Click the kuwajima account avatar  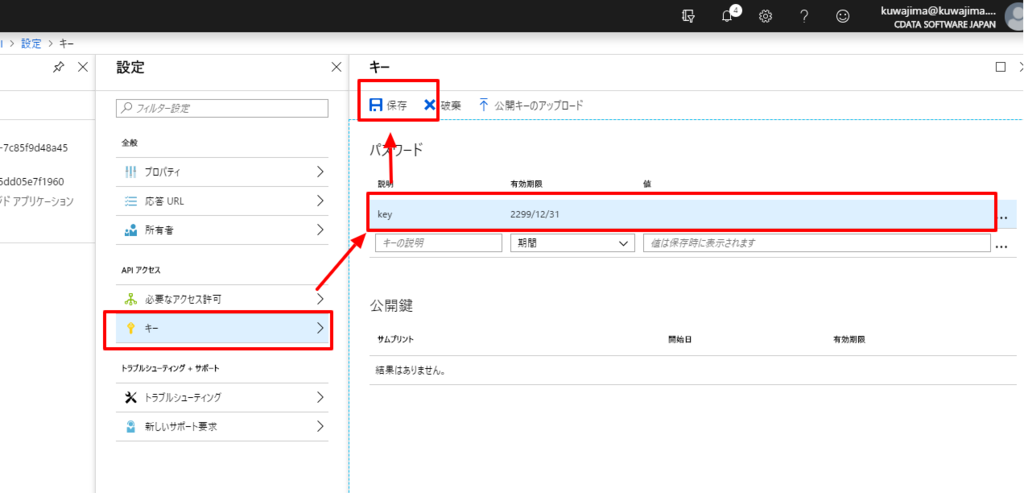click(1014, 16)
